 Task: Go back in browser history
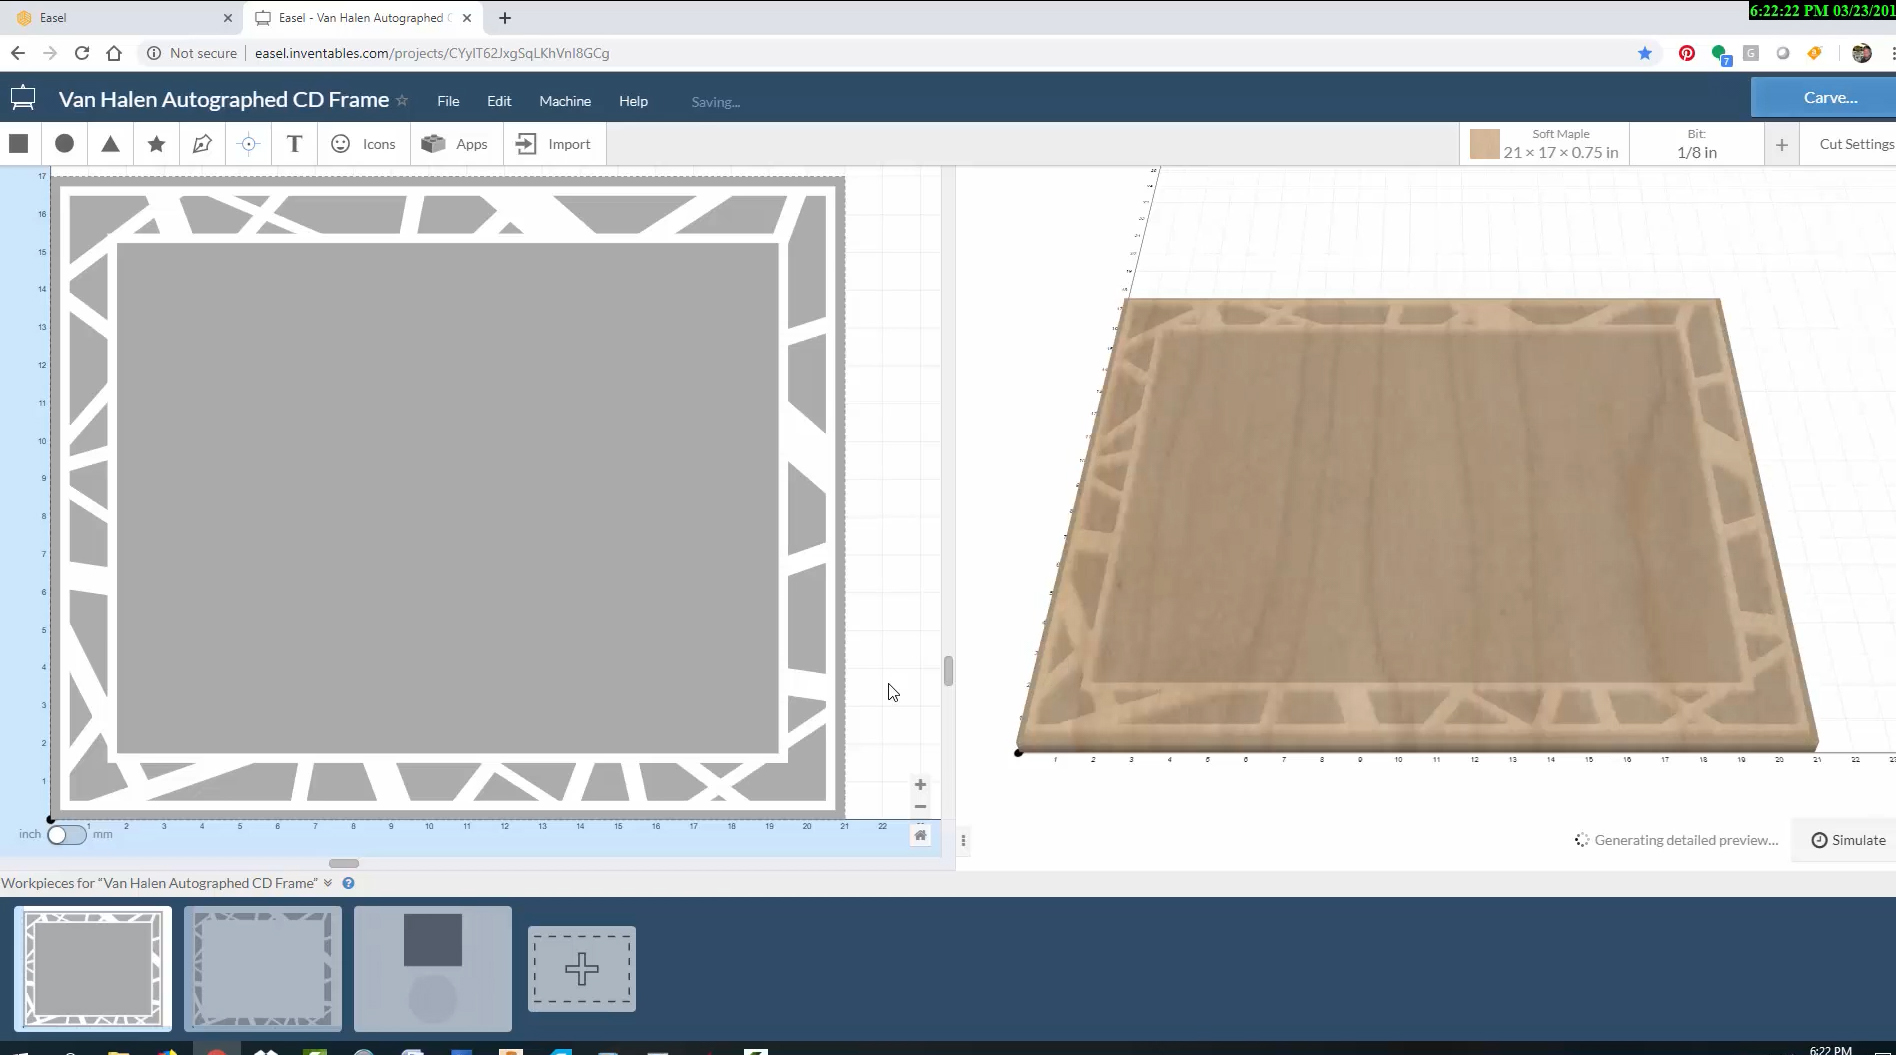[x=18, y=53]
